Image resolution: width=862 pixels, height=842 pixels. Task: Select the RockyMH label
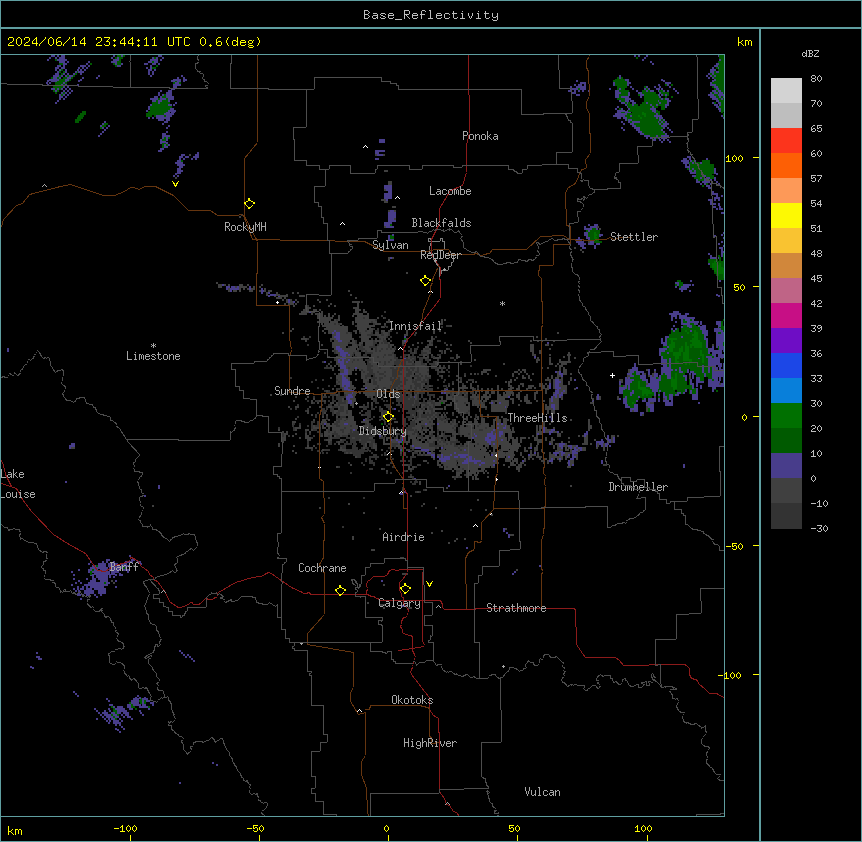point(245,227)
